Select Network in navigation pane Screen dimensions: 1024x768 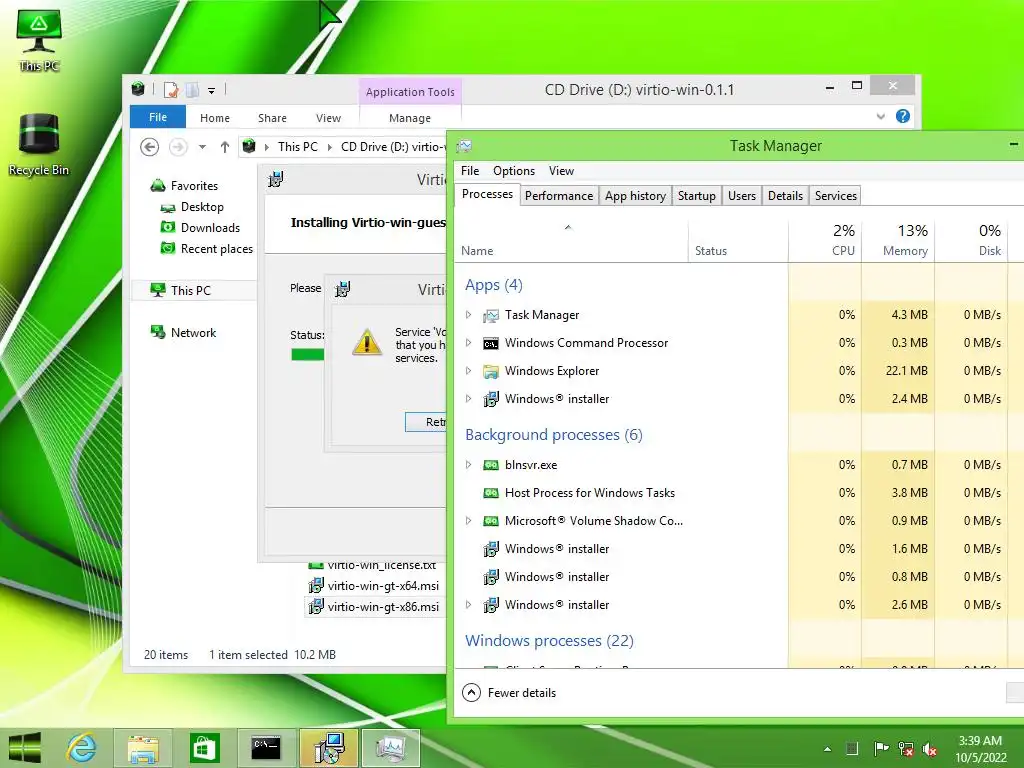point(193,332)
